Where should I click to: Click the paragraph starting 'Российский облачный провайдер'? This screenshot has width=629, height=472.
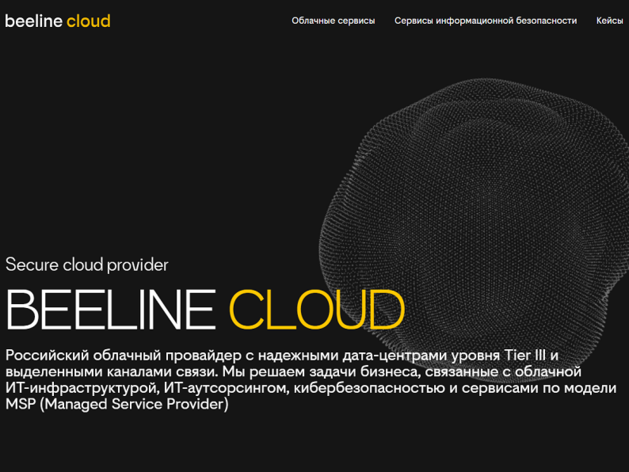pos(311,379)
